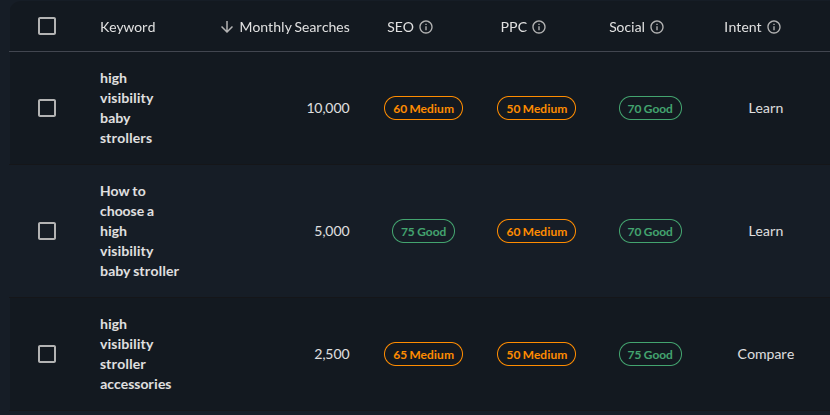Tick the 'stroller accessories' row checkbox

(47, 354)
